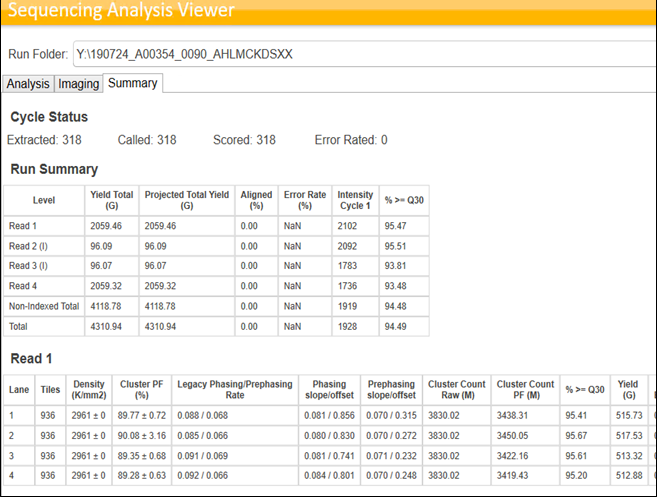Select the Read 3 (I) row label
Screen dimensions: 657x498
coord(28,266)
